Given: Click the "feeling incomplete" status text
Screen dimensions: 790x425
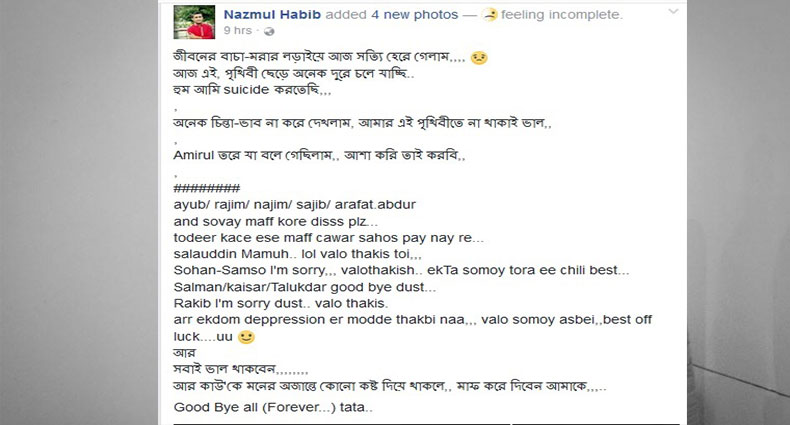Looking at the screenshot, I should point(562,15).
